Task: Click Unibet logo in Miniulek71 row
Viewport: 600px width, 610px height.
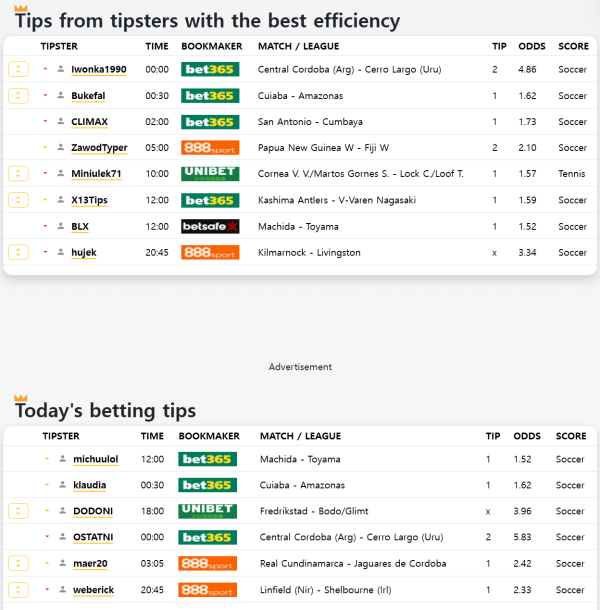Action: pos(210,174)
